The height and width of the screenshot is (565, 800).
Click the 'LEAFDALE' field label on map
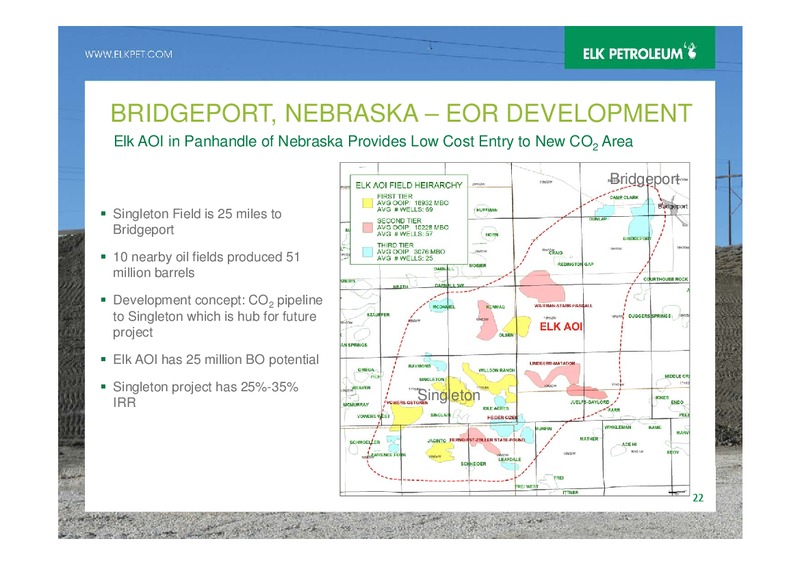point(510,459)
